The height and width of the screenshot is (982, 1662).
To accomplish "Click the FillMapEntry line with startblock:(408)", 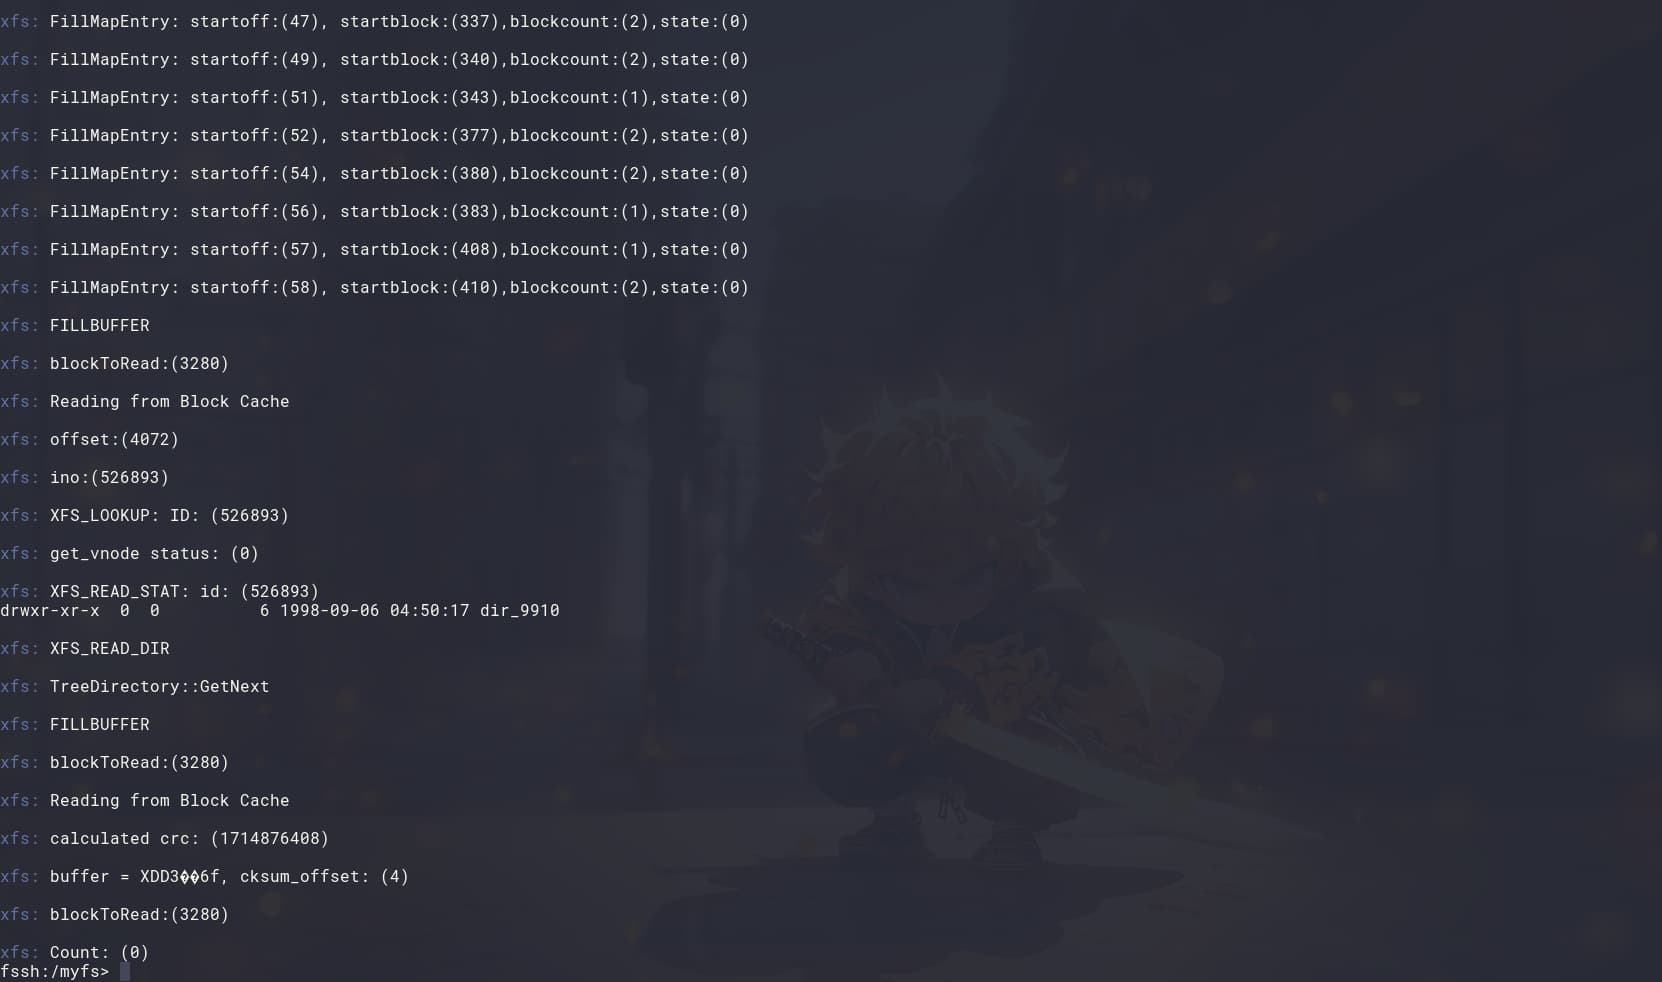I will pos(375,249).
